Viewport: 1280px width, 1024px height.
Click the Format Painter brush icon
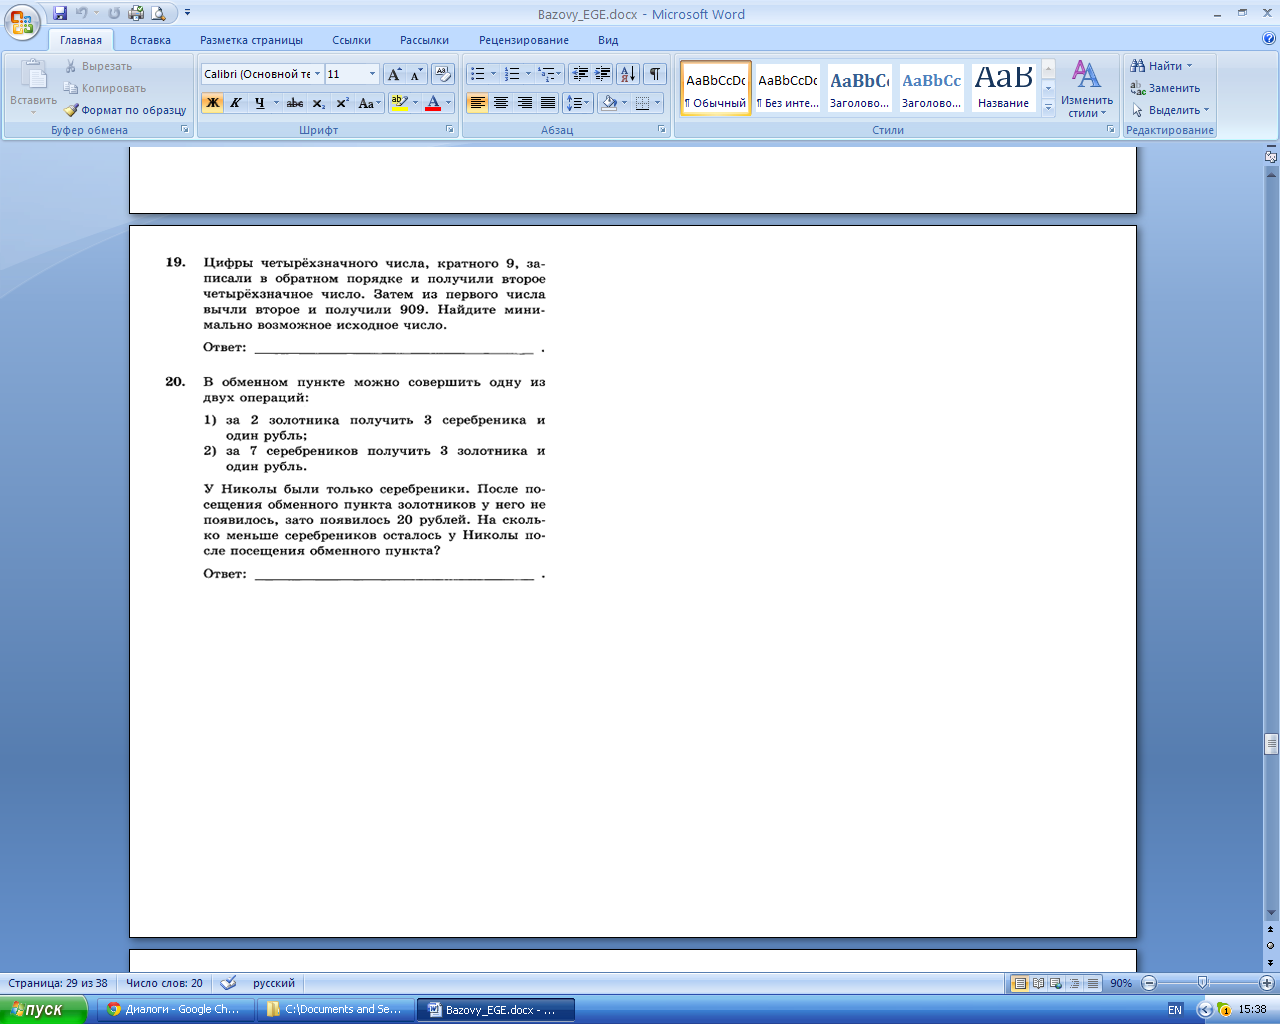point(71,110)
